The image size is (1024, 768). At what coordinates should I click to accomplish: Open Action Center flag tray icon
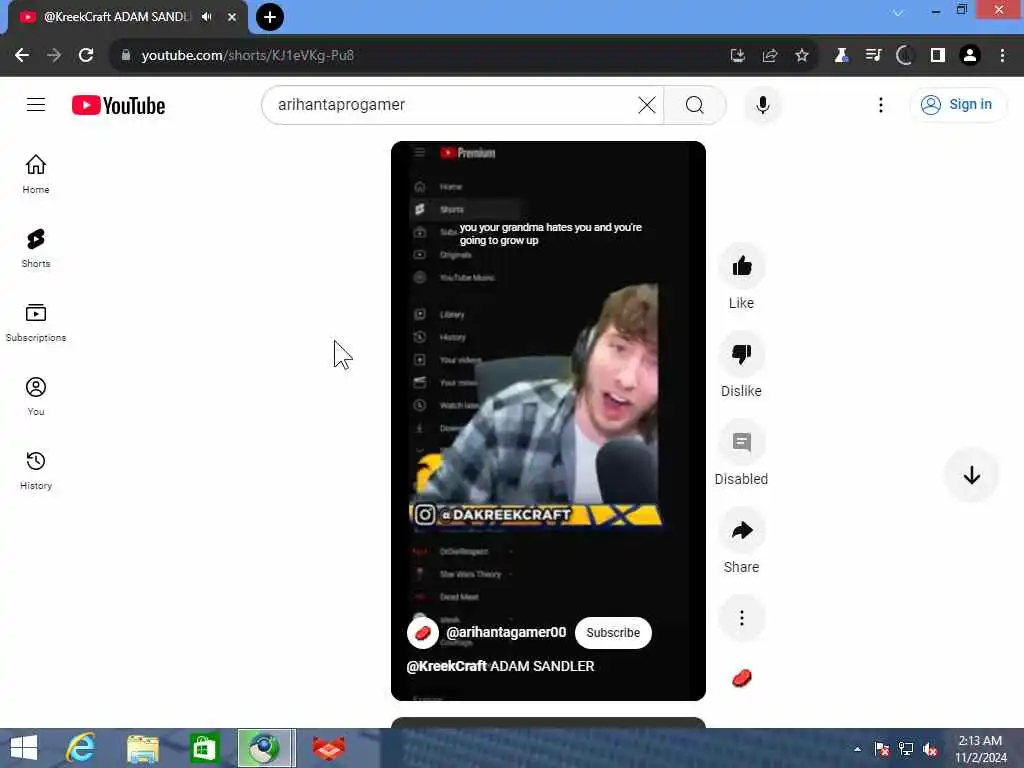coord(882,749)
